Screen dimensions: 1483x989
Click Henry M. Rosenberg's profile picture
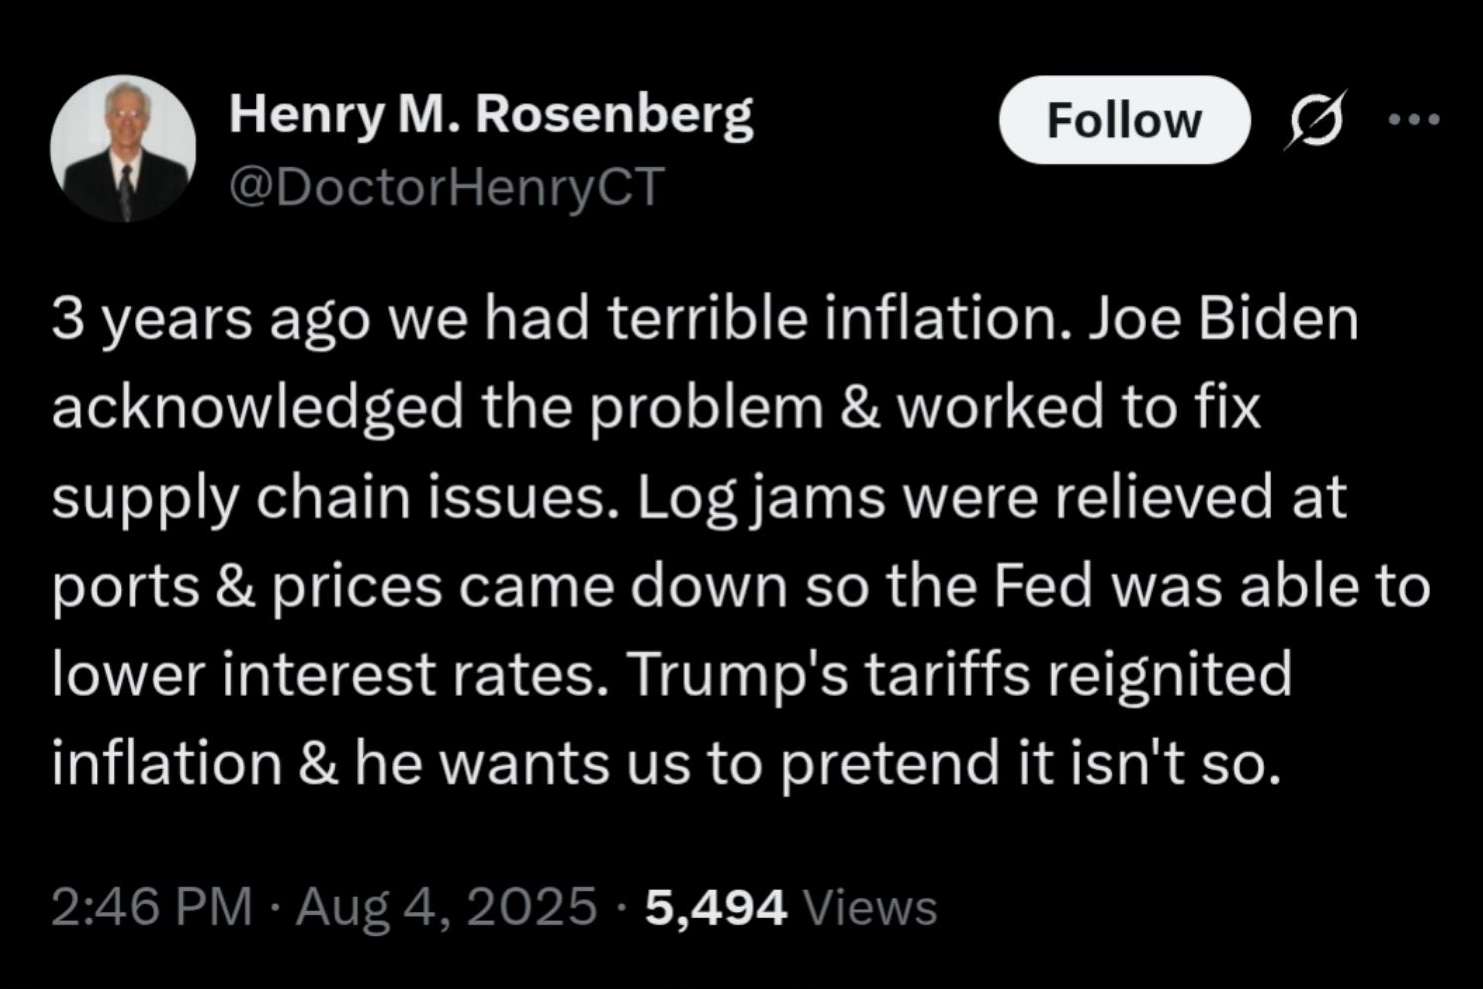coord(123,149)
